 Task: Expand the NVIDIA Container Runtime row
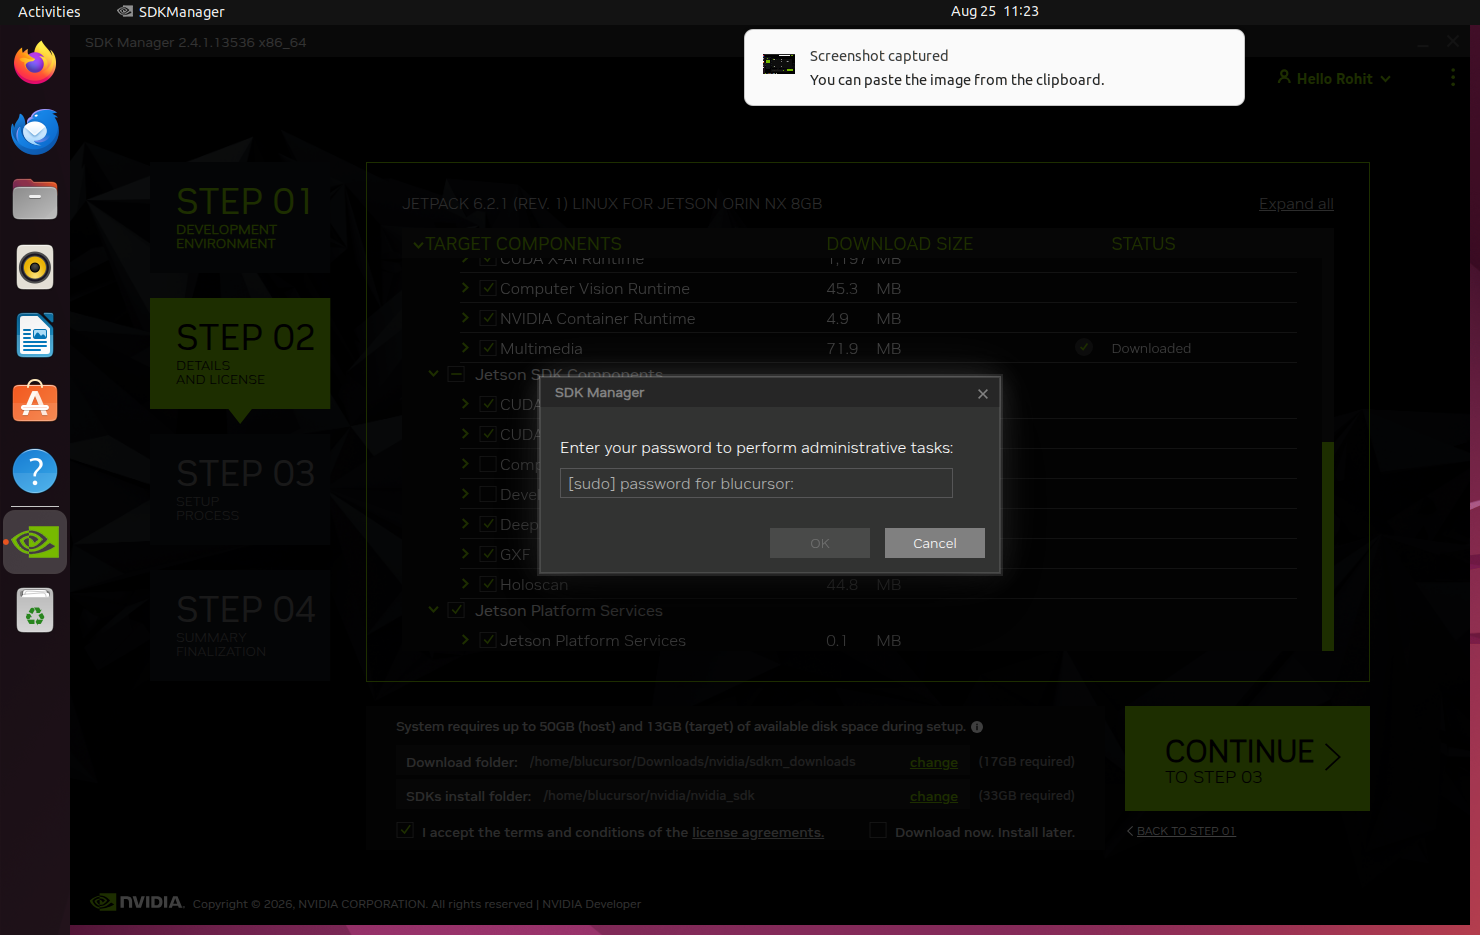[x=465, y=318]
